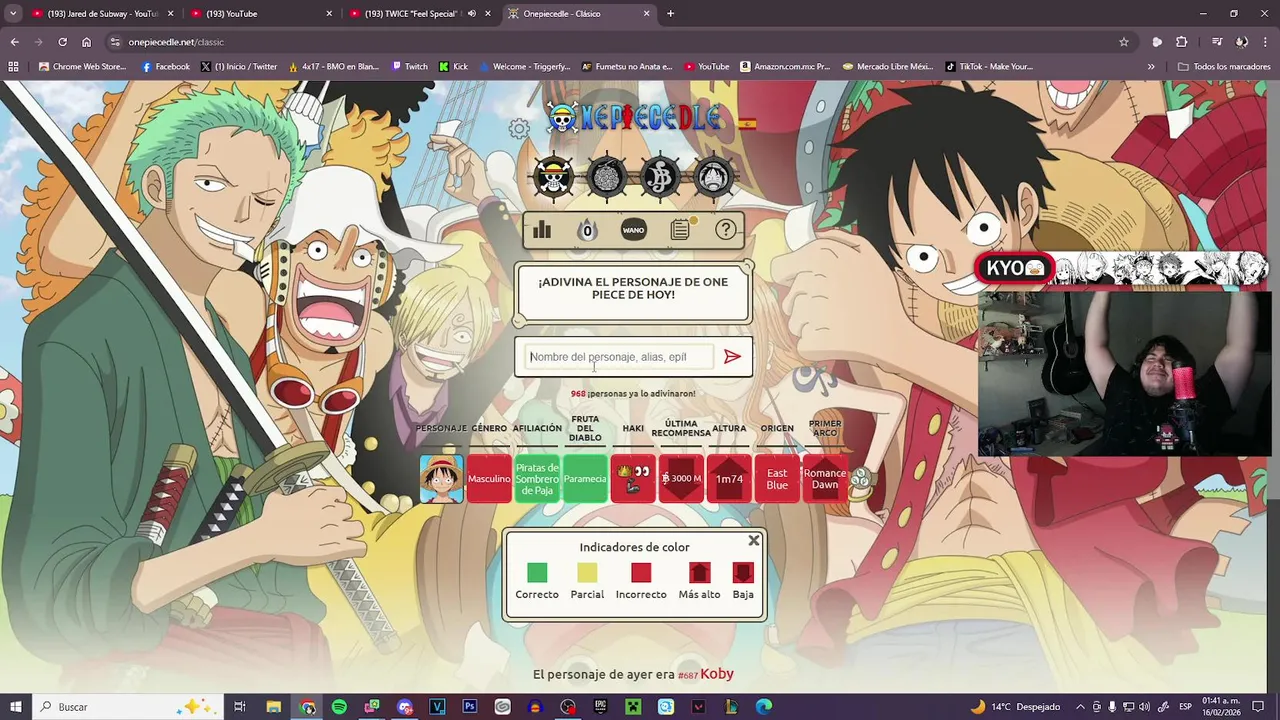The image size is (1280, 720).
Task: Click the Romance Dawn arc cell
Action: (x=825, y=479)
